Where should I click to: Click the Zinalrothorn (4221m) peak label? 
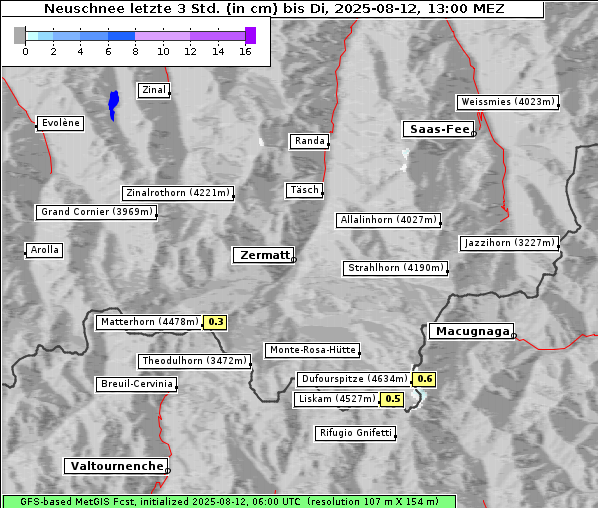click(178, 193)
